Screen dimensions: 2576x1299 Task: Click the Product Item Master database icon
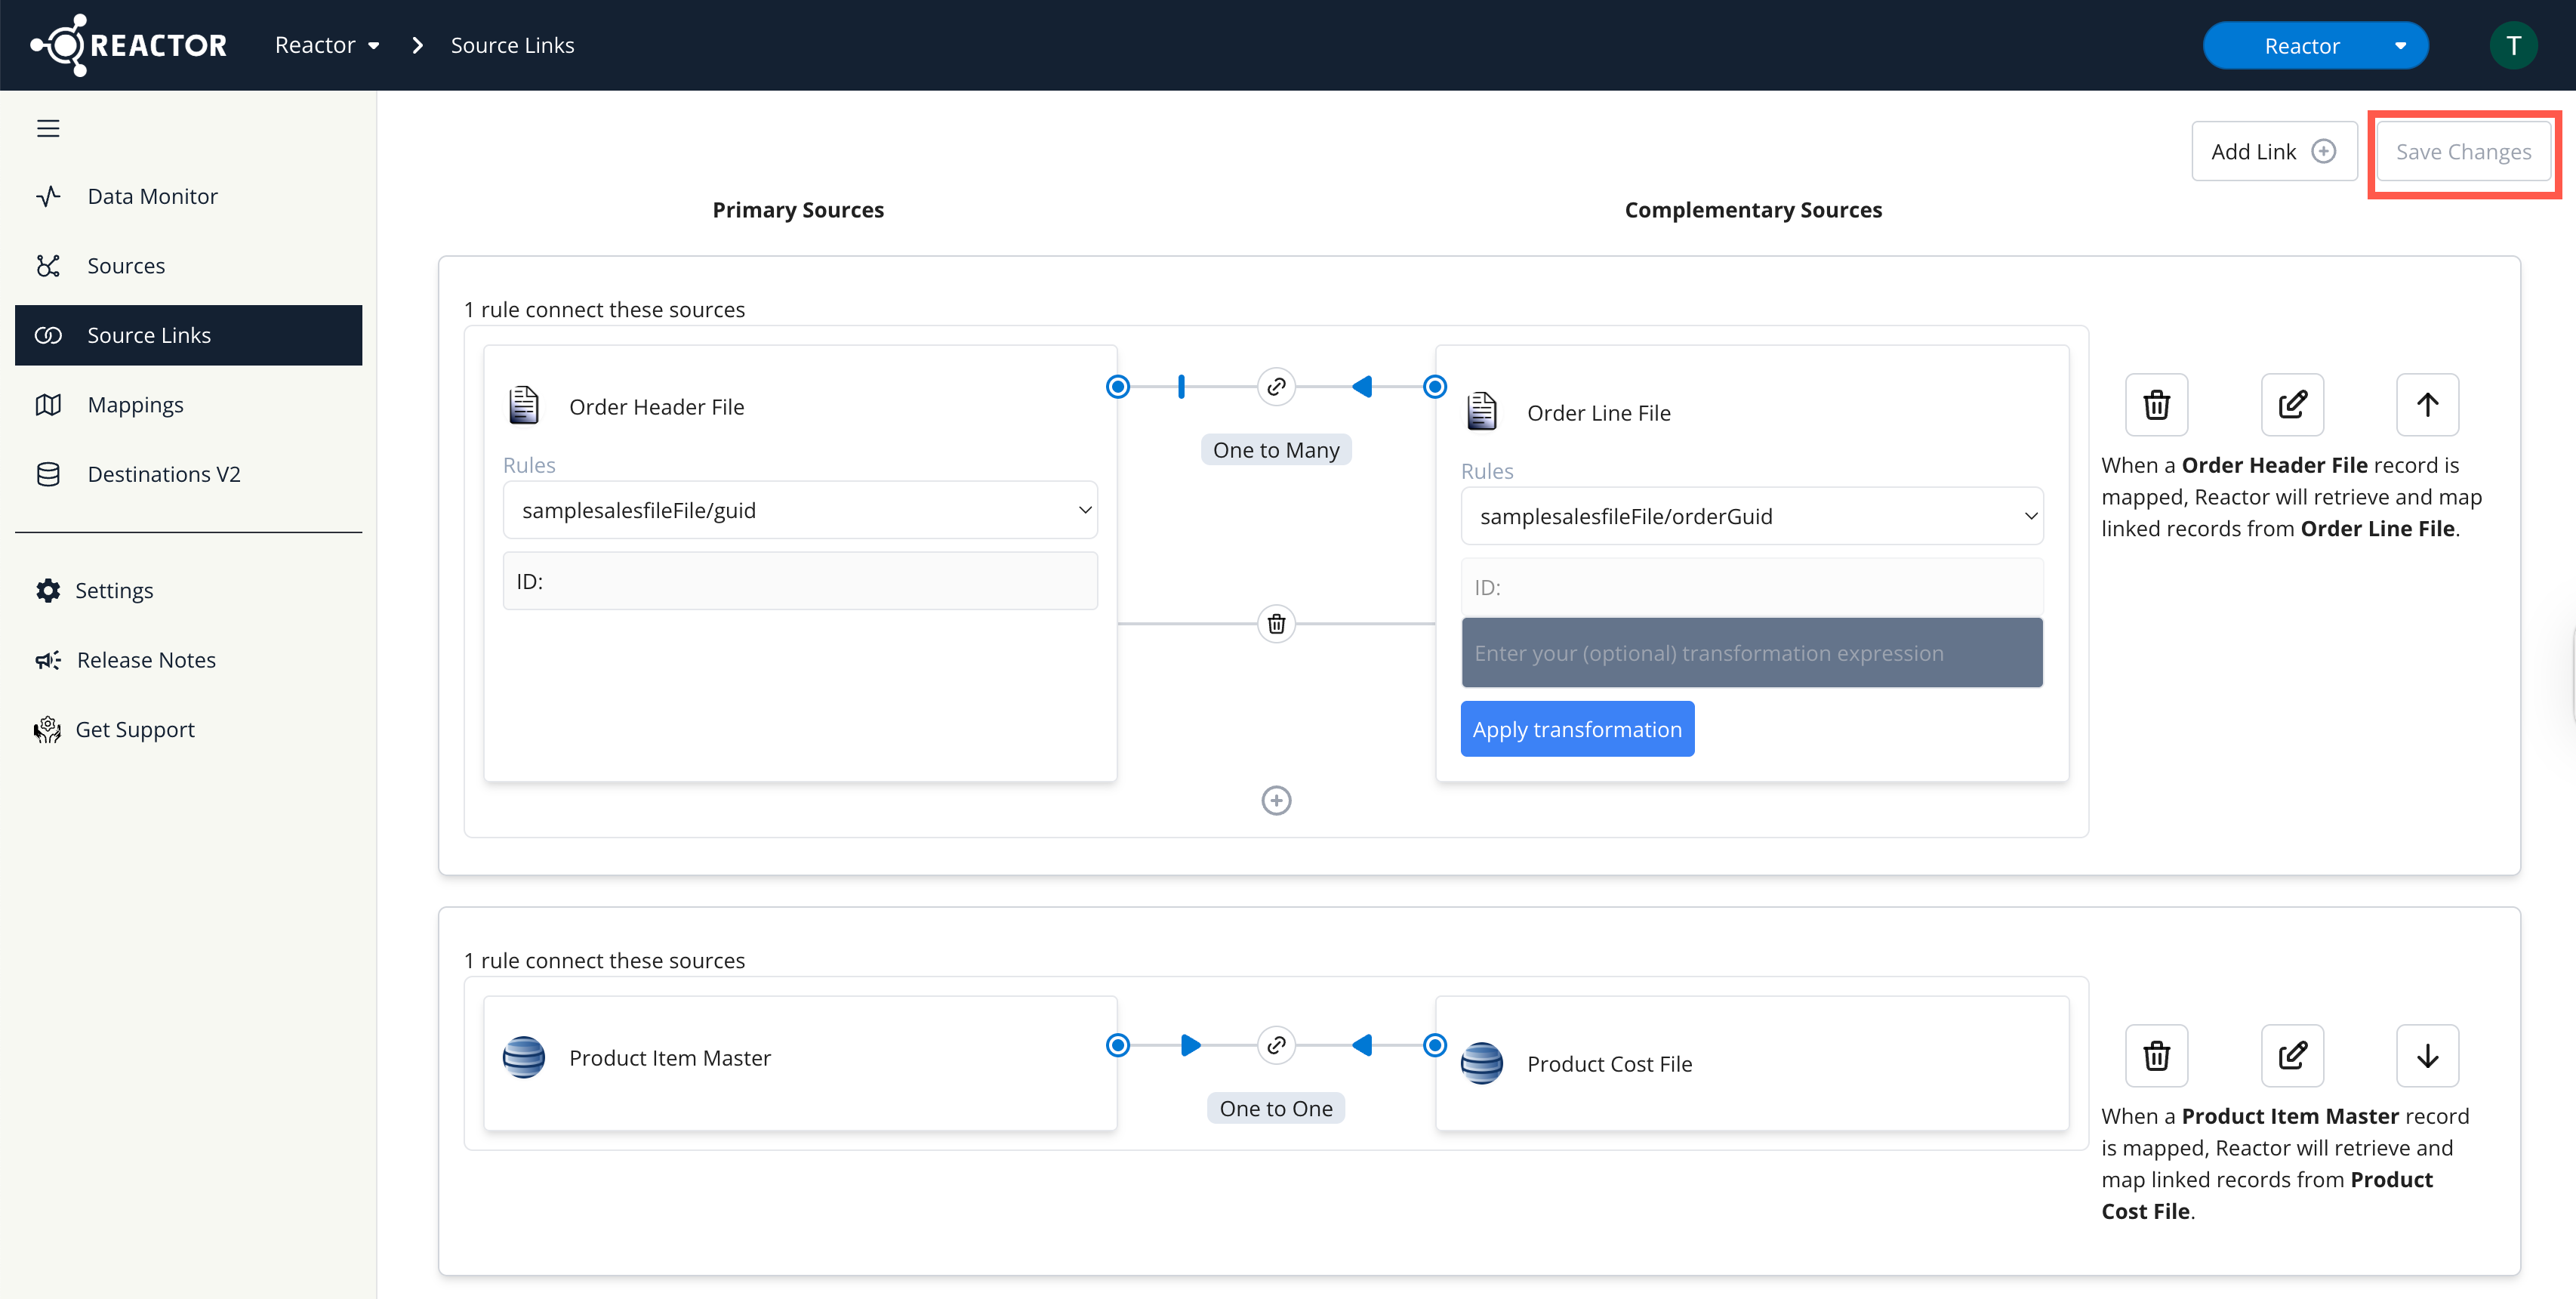click(524, 1057)
